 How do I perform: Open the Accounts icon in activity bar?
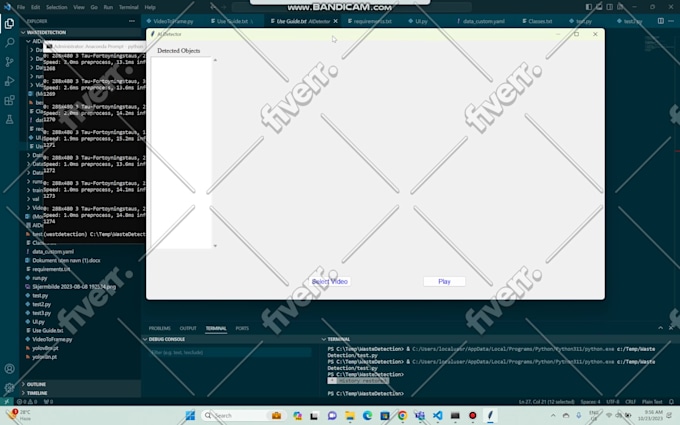tap(9, 369)
